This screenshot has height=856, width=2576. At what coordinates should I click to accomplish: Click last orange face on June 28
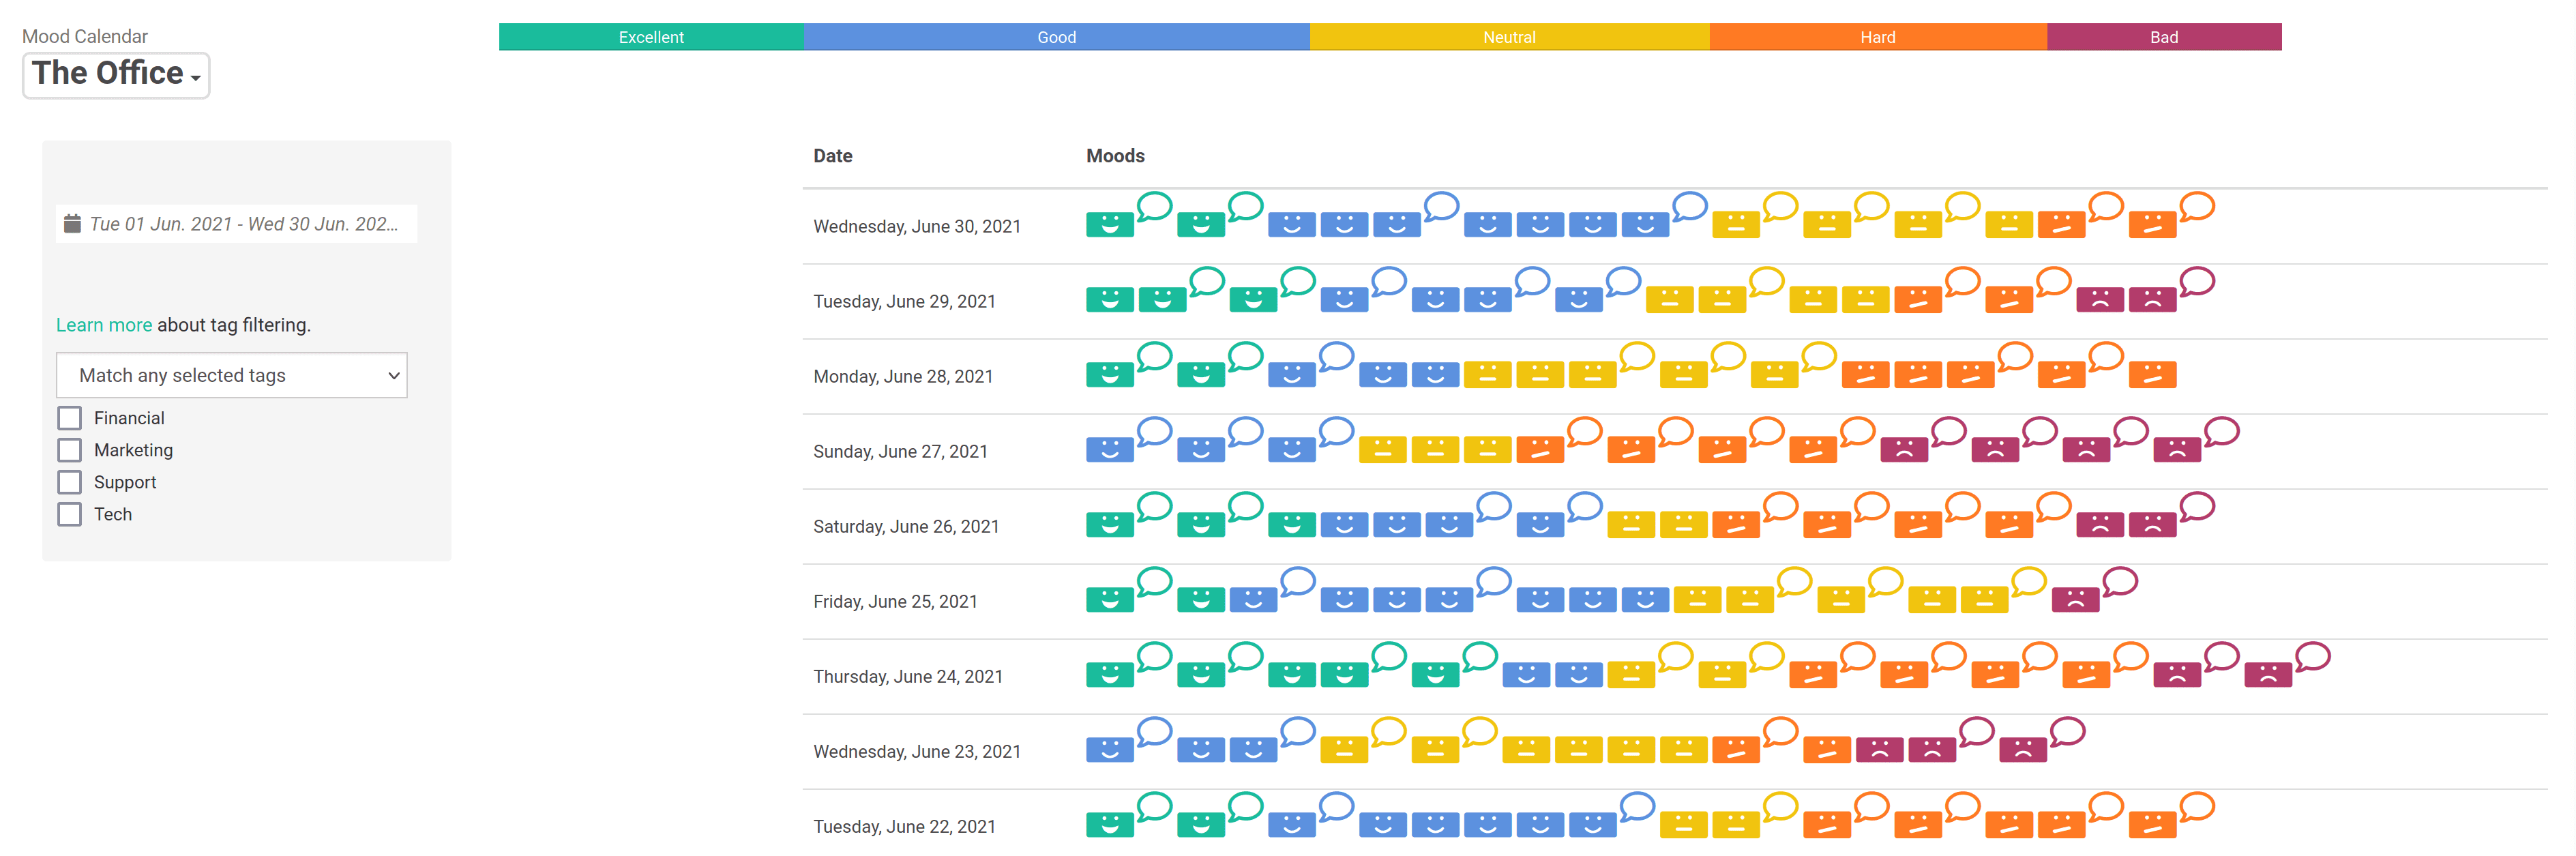tap(2152, 375)
